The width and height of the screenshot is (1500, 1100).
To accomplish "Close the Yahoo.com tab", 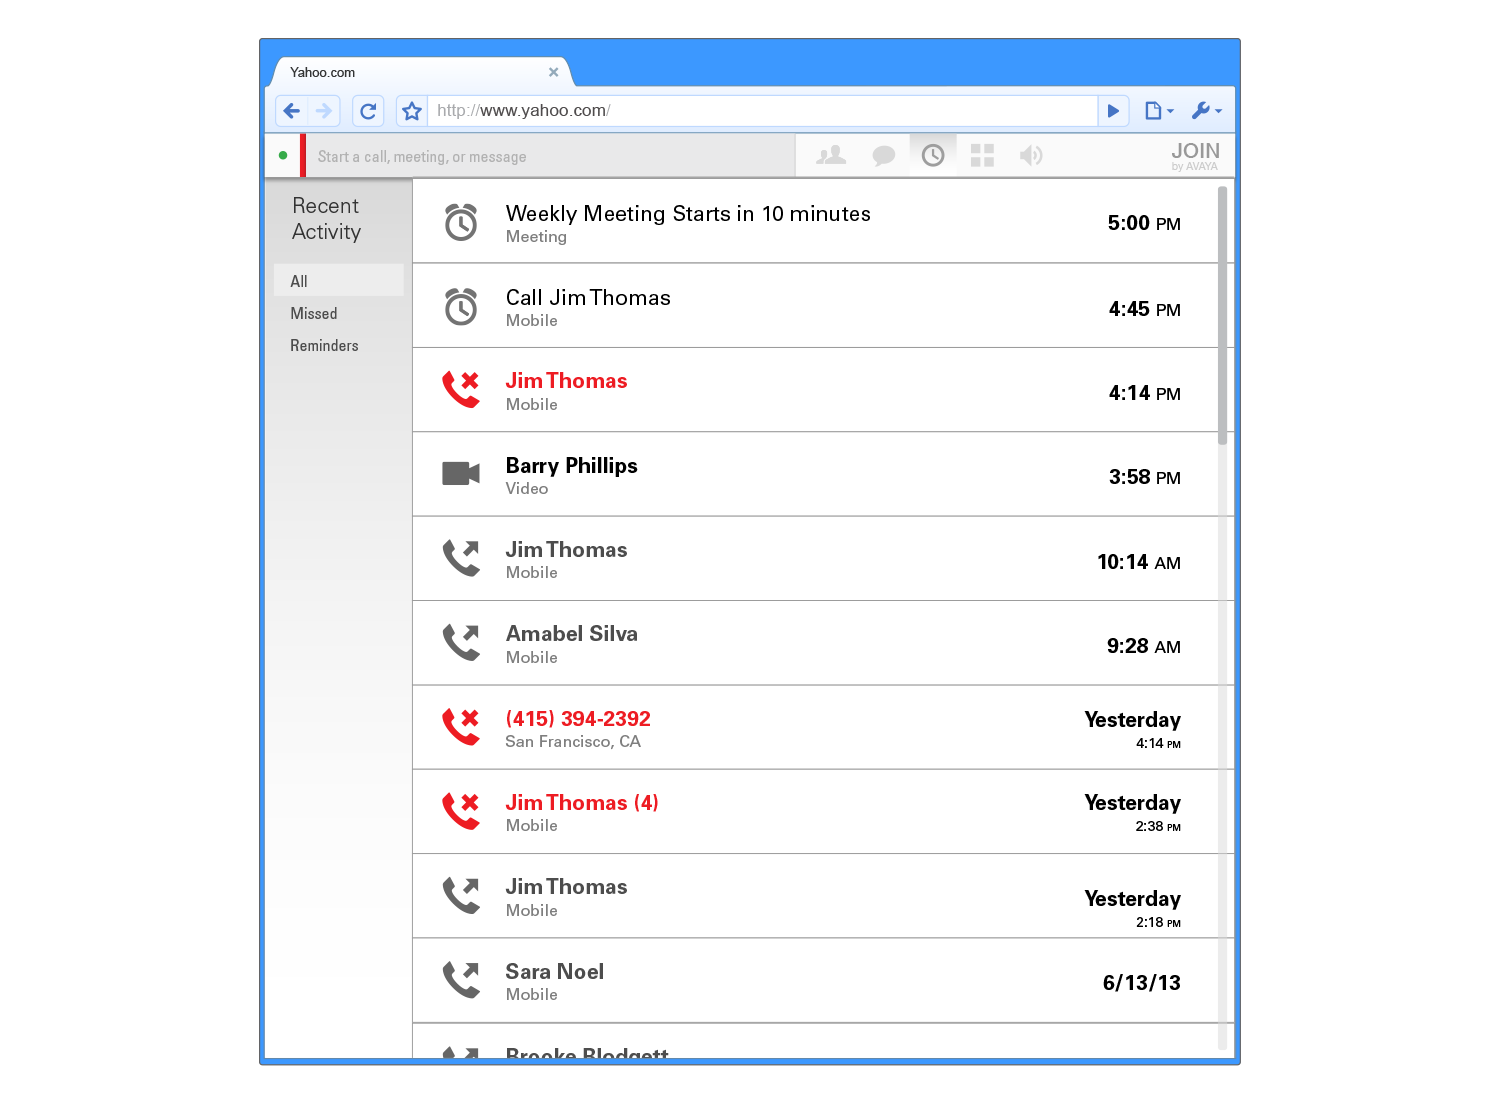I will tap(554, 72).
